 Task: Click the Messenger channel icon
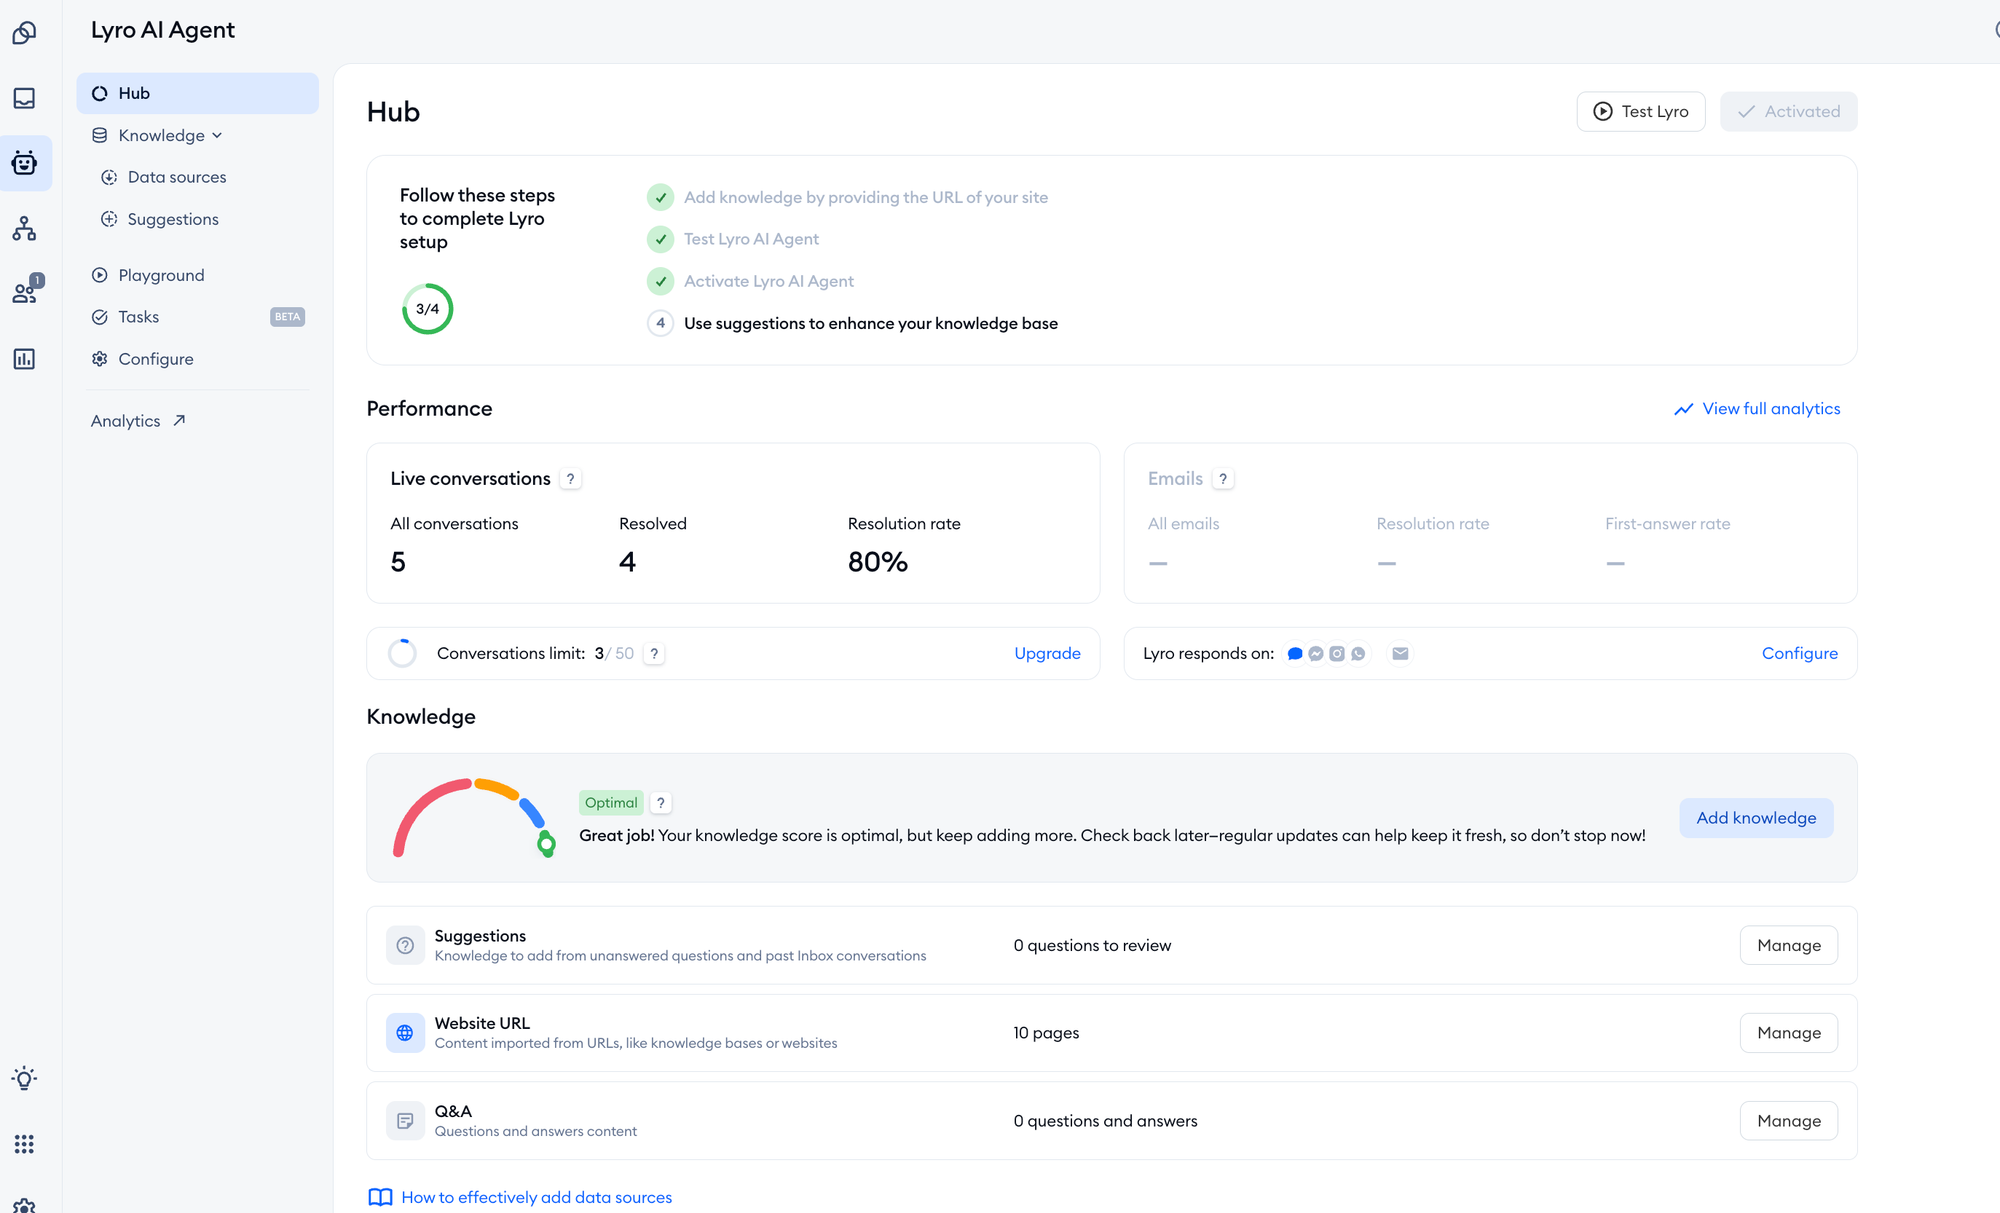(1316, 654)
